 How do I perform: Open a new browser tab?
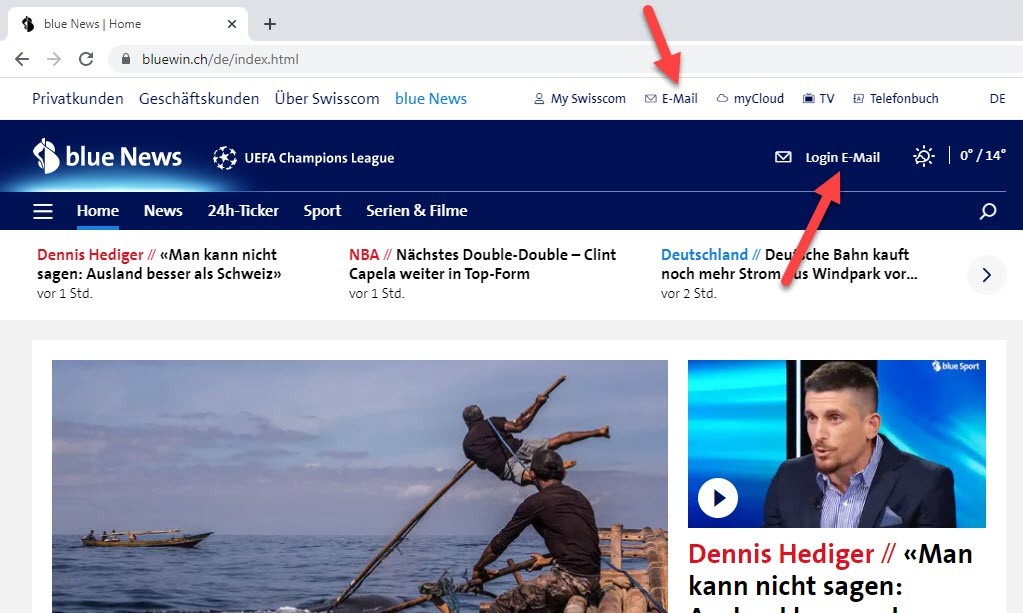(x=269, y=24)
